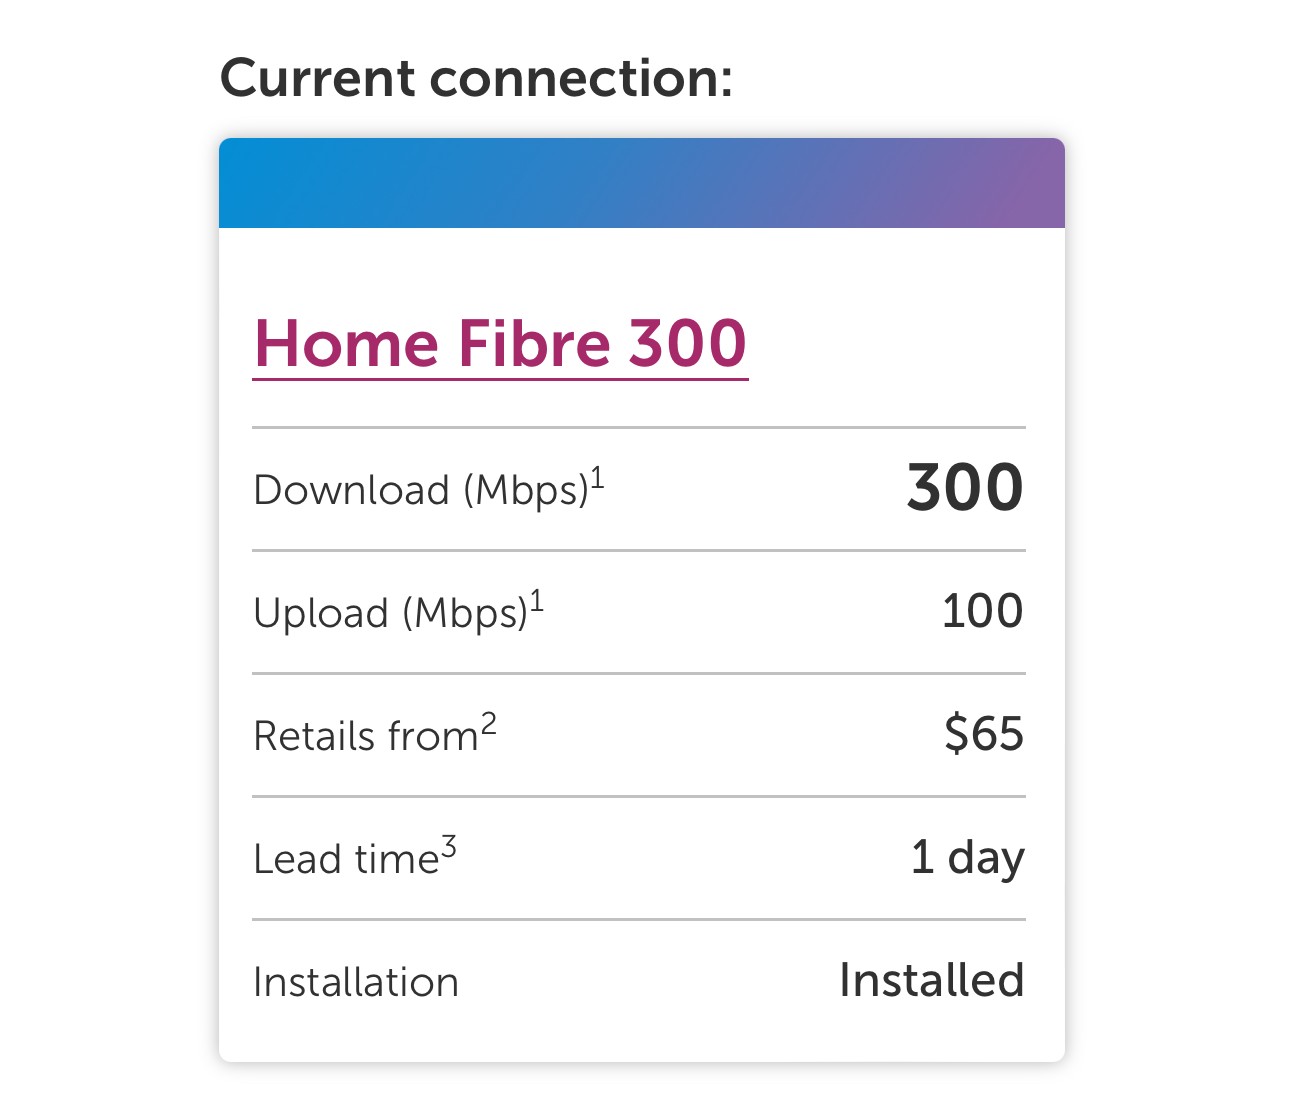Click the Installed status text
Viewport: 1290px width, 1107px height.
[931, 980]
